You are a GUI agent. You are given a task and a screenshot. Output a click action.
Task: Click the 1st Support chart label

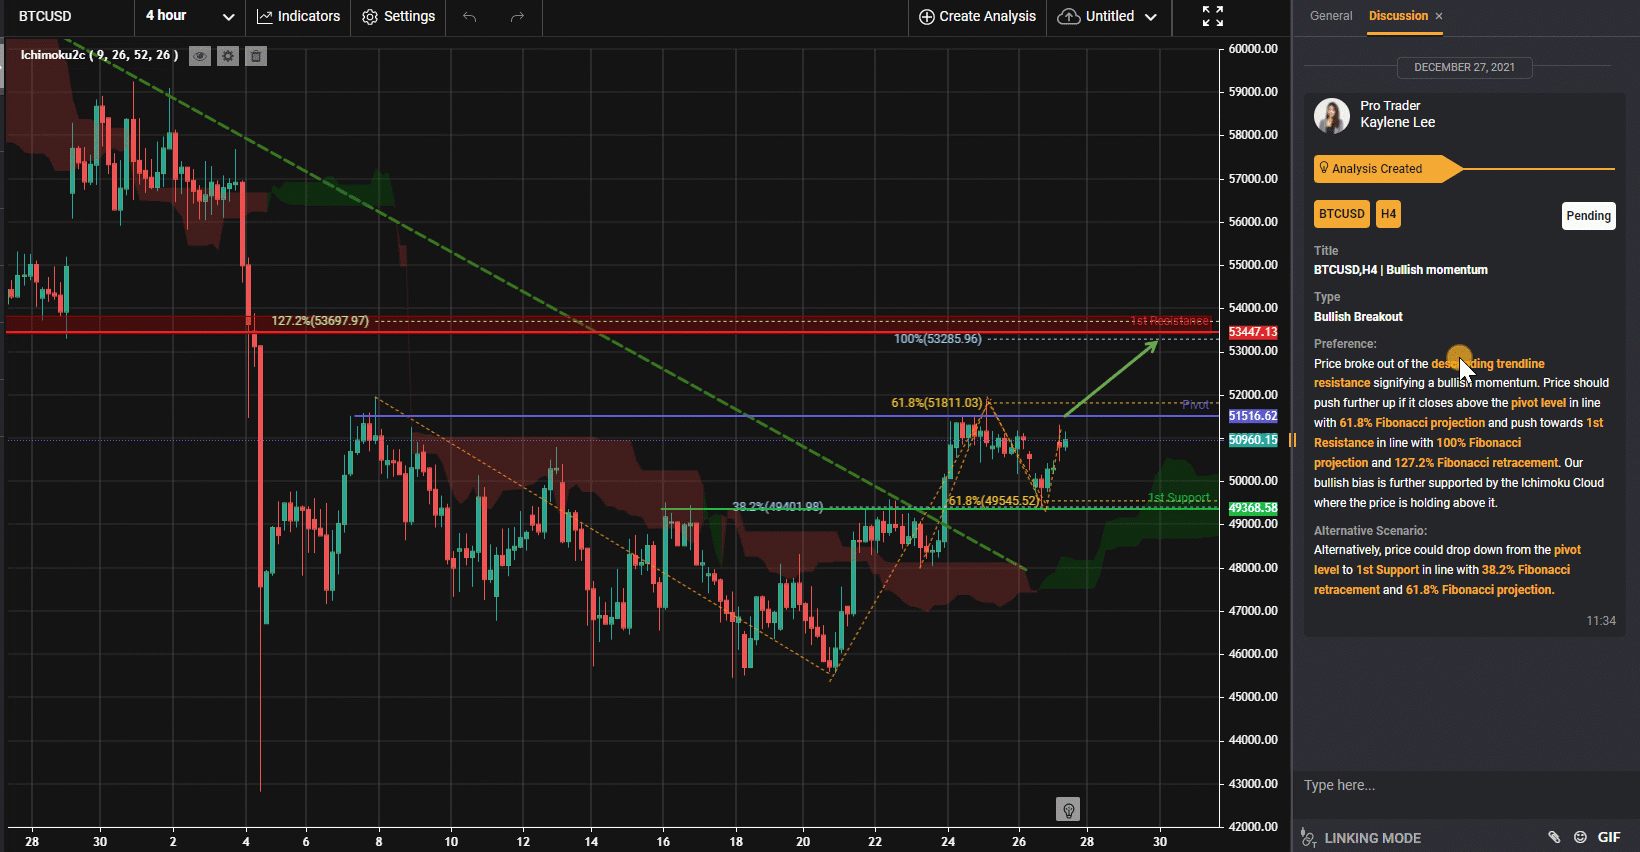[1179, 498]
